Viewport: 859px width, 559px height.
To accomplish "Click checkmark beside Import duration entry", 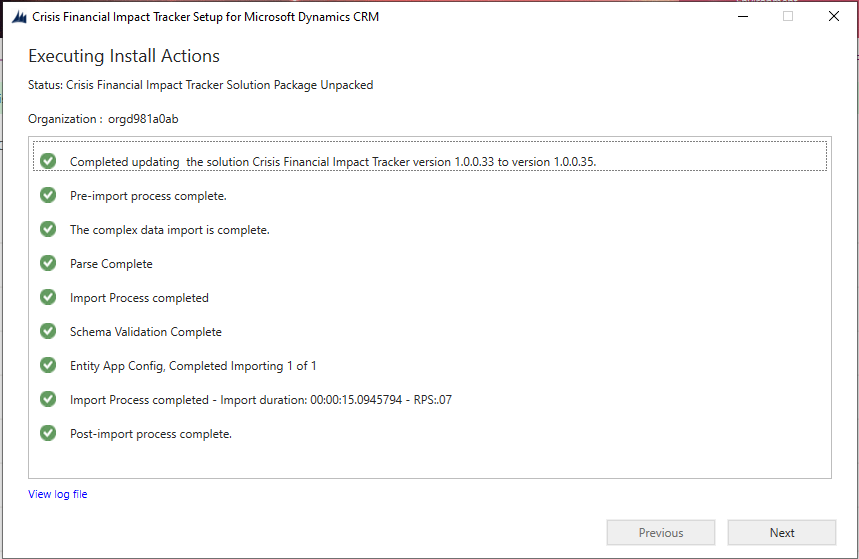I will tap(48, 399).
